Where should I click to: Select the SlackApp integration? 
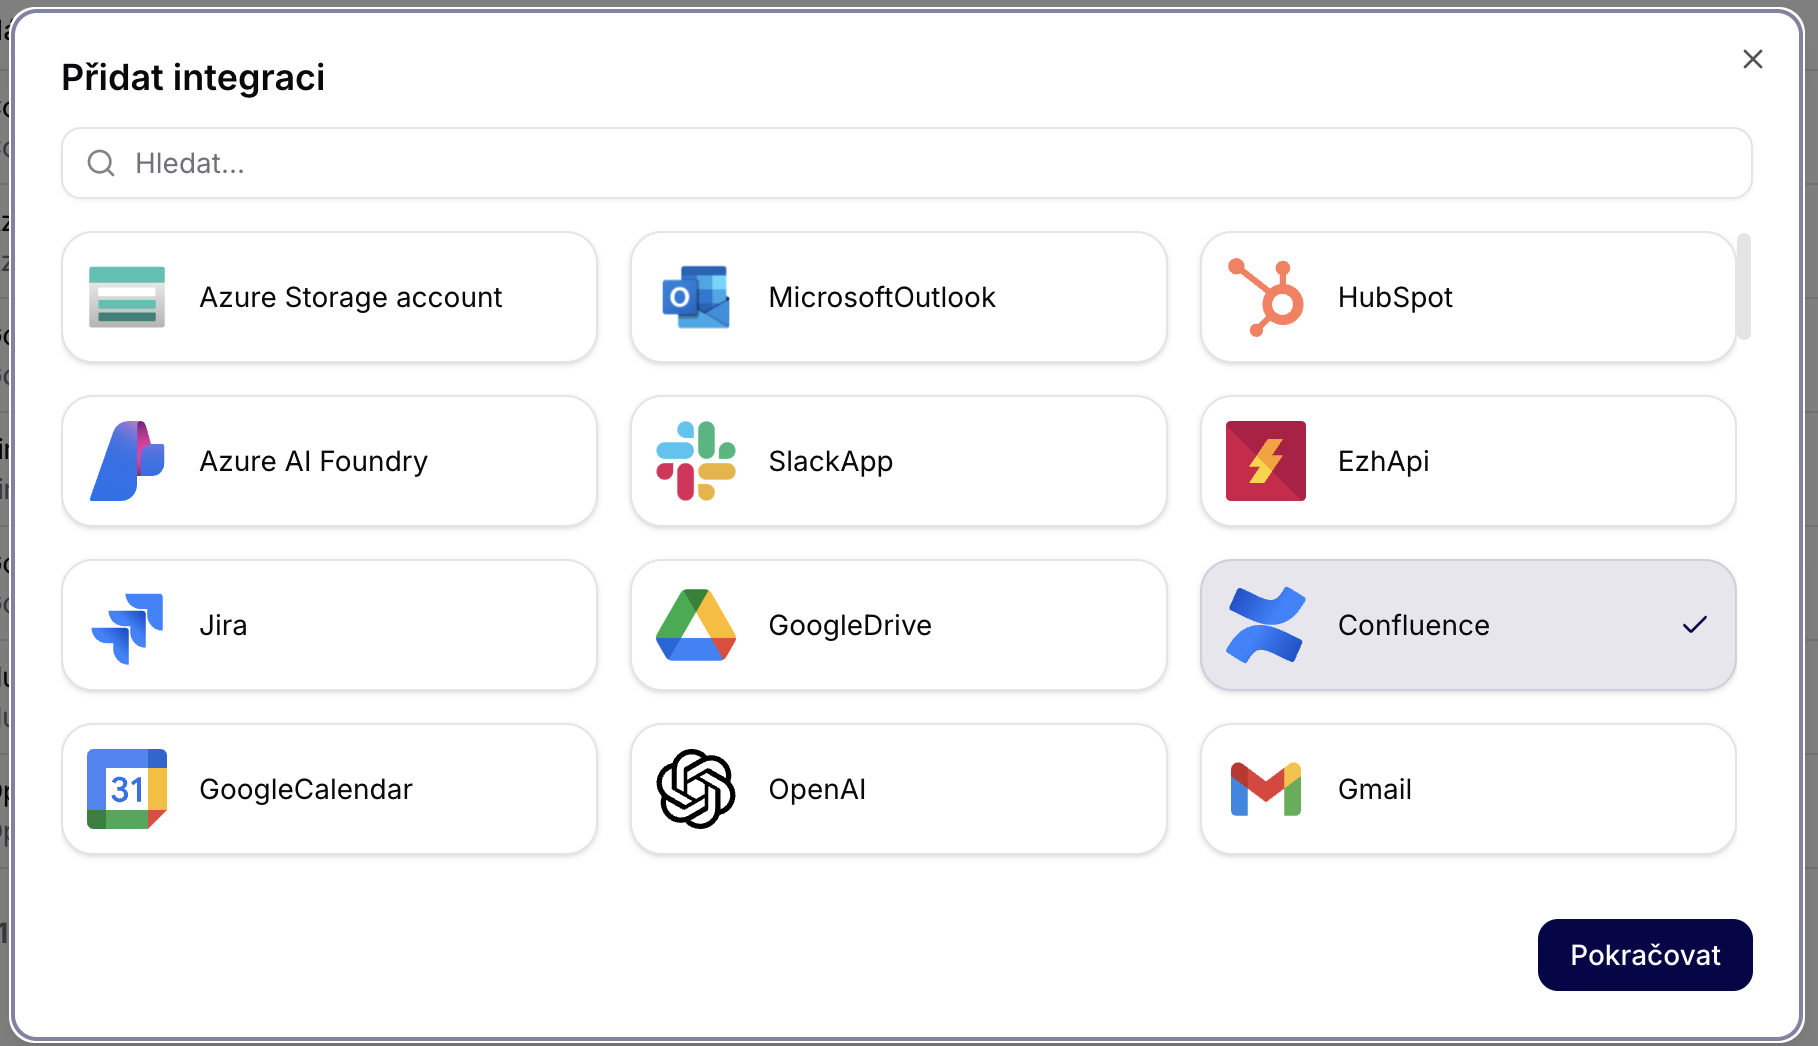pos(898,461)
